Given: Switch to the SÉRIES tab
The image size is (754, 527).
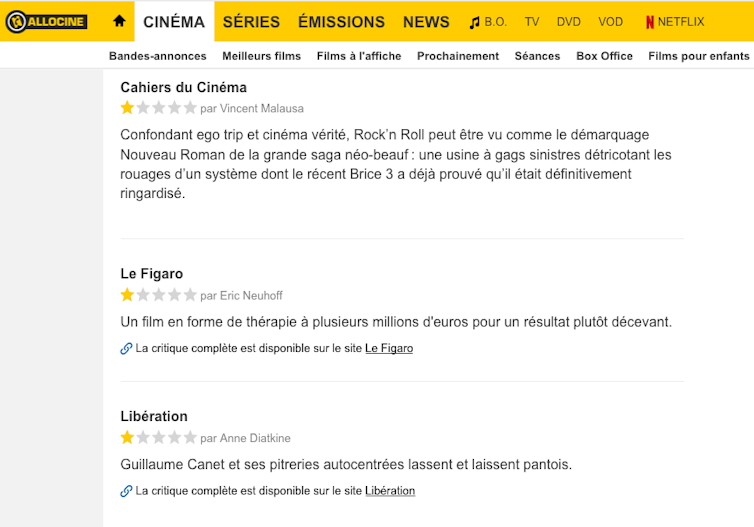Looking at the screenshot, I should point(251,22).
